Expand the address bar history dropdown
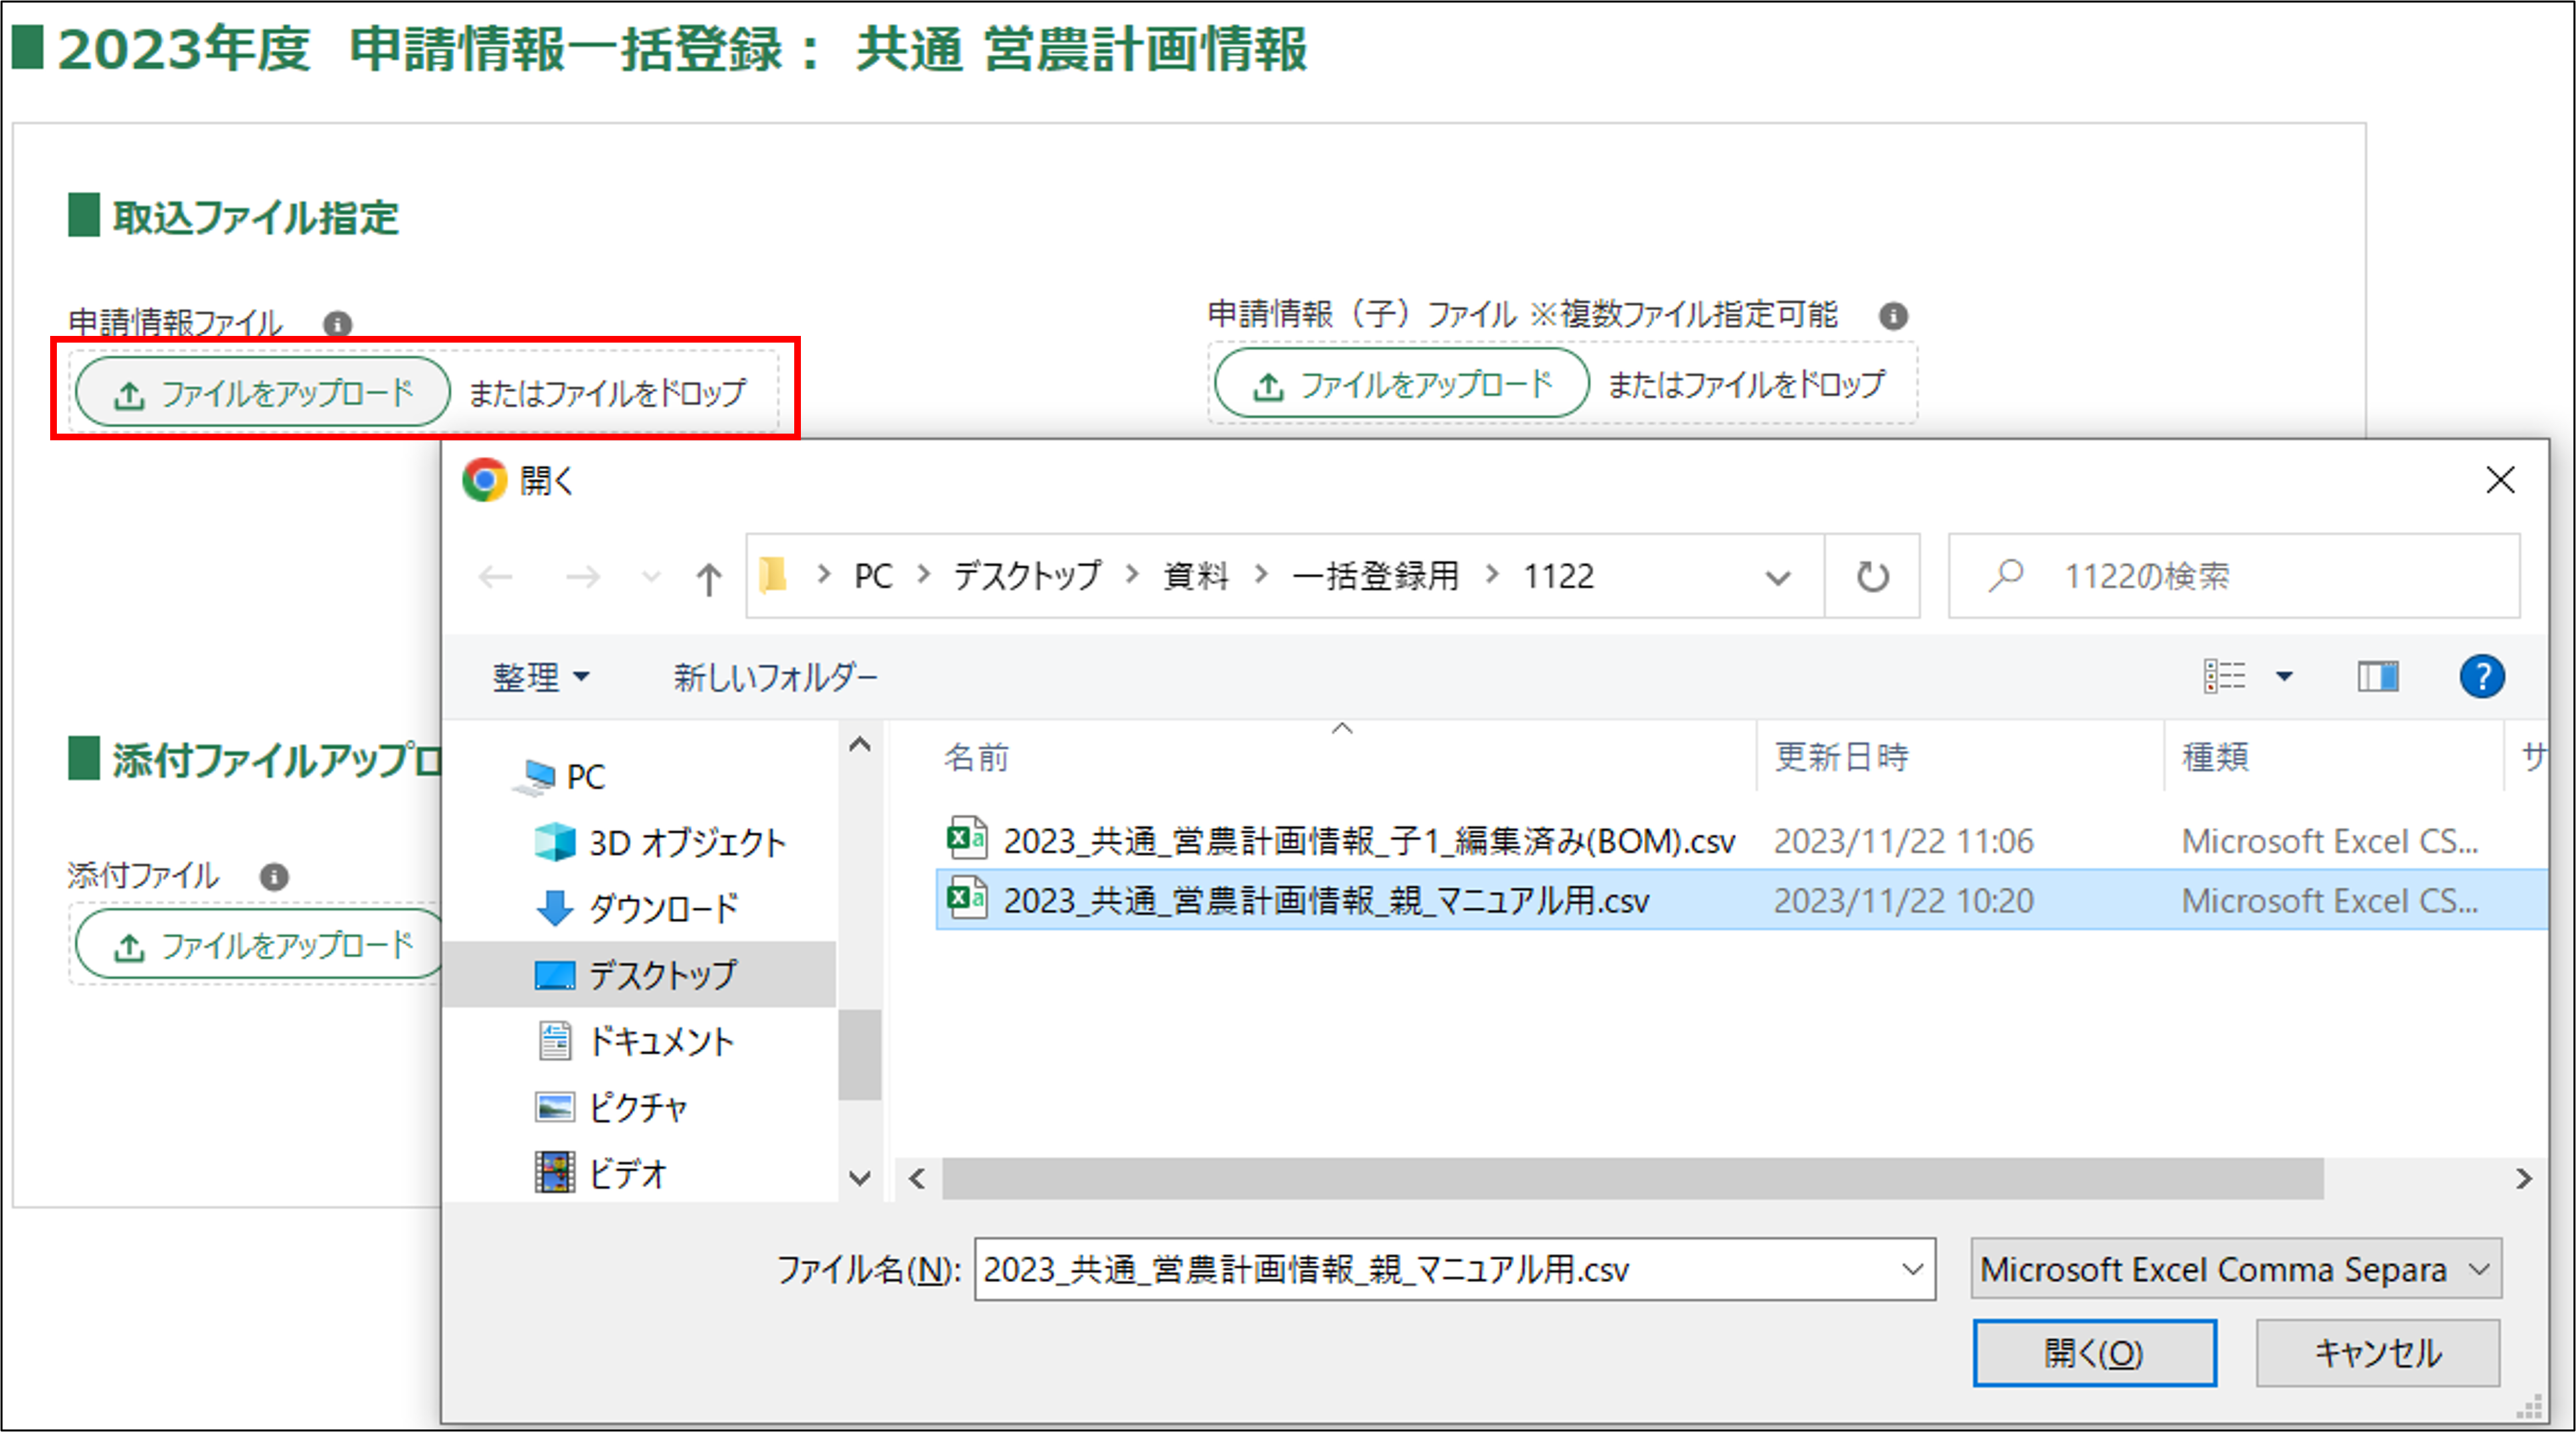The image size is (2576, 1432). pyautogui.click(x=1777, y=578)
